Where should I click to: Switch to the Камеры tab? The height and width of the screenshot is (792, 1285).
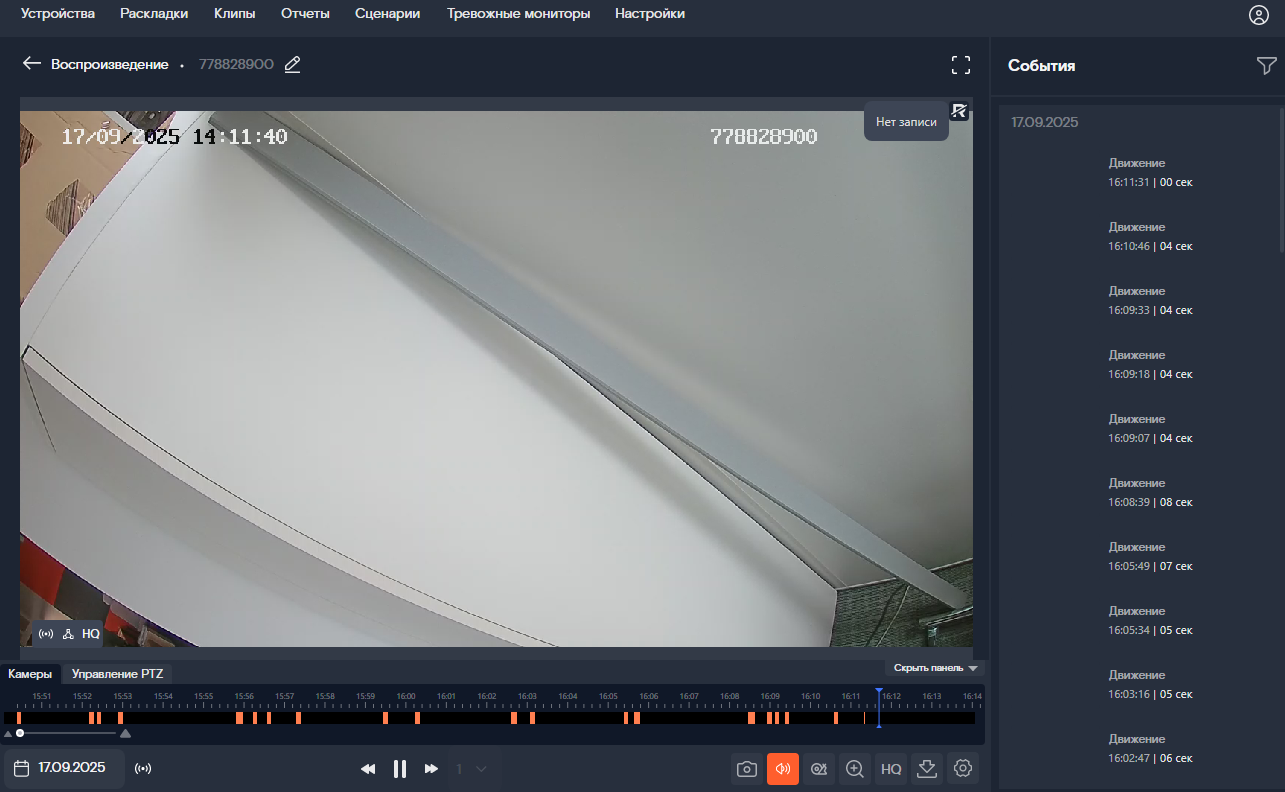(x=30, y=674)
